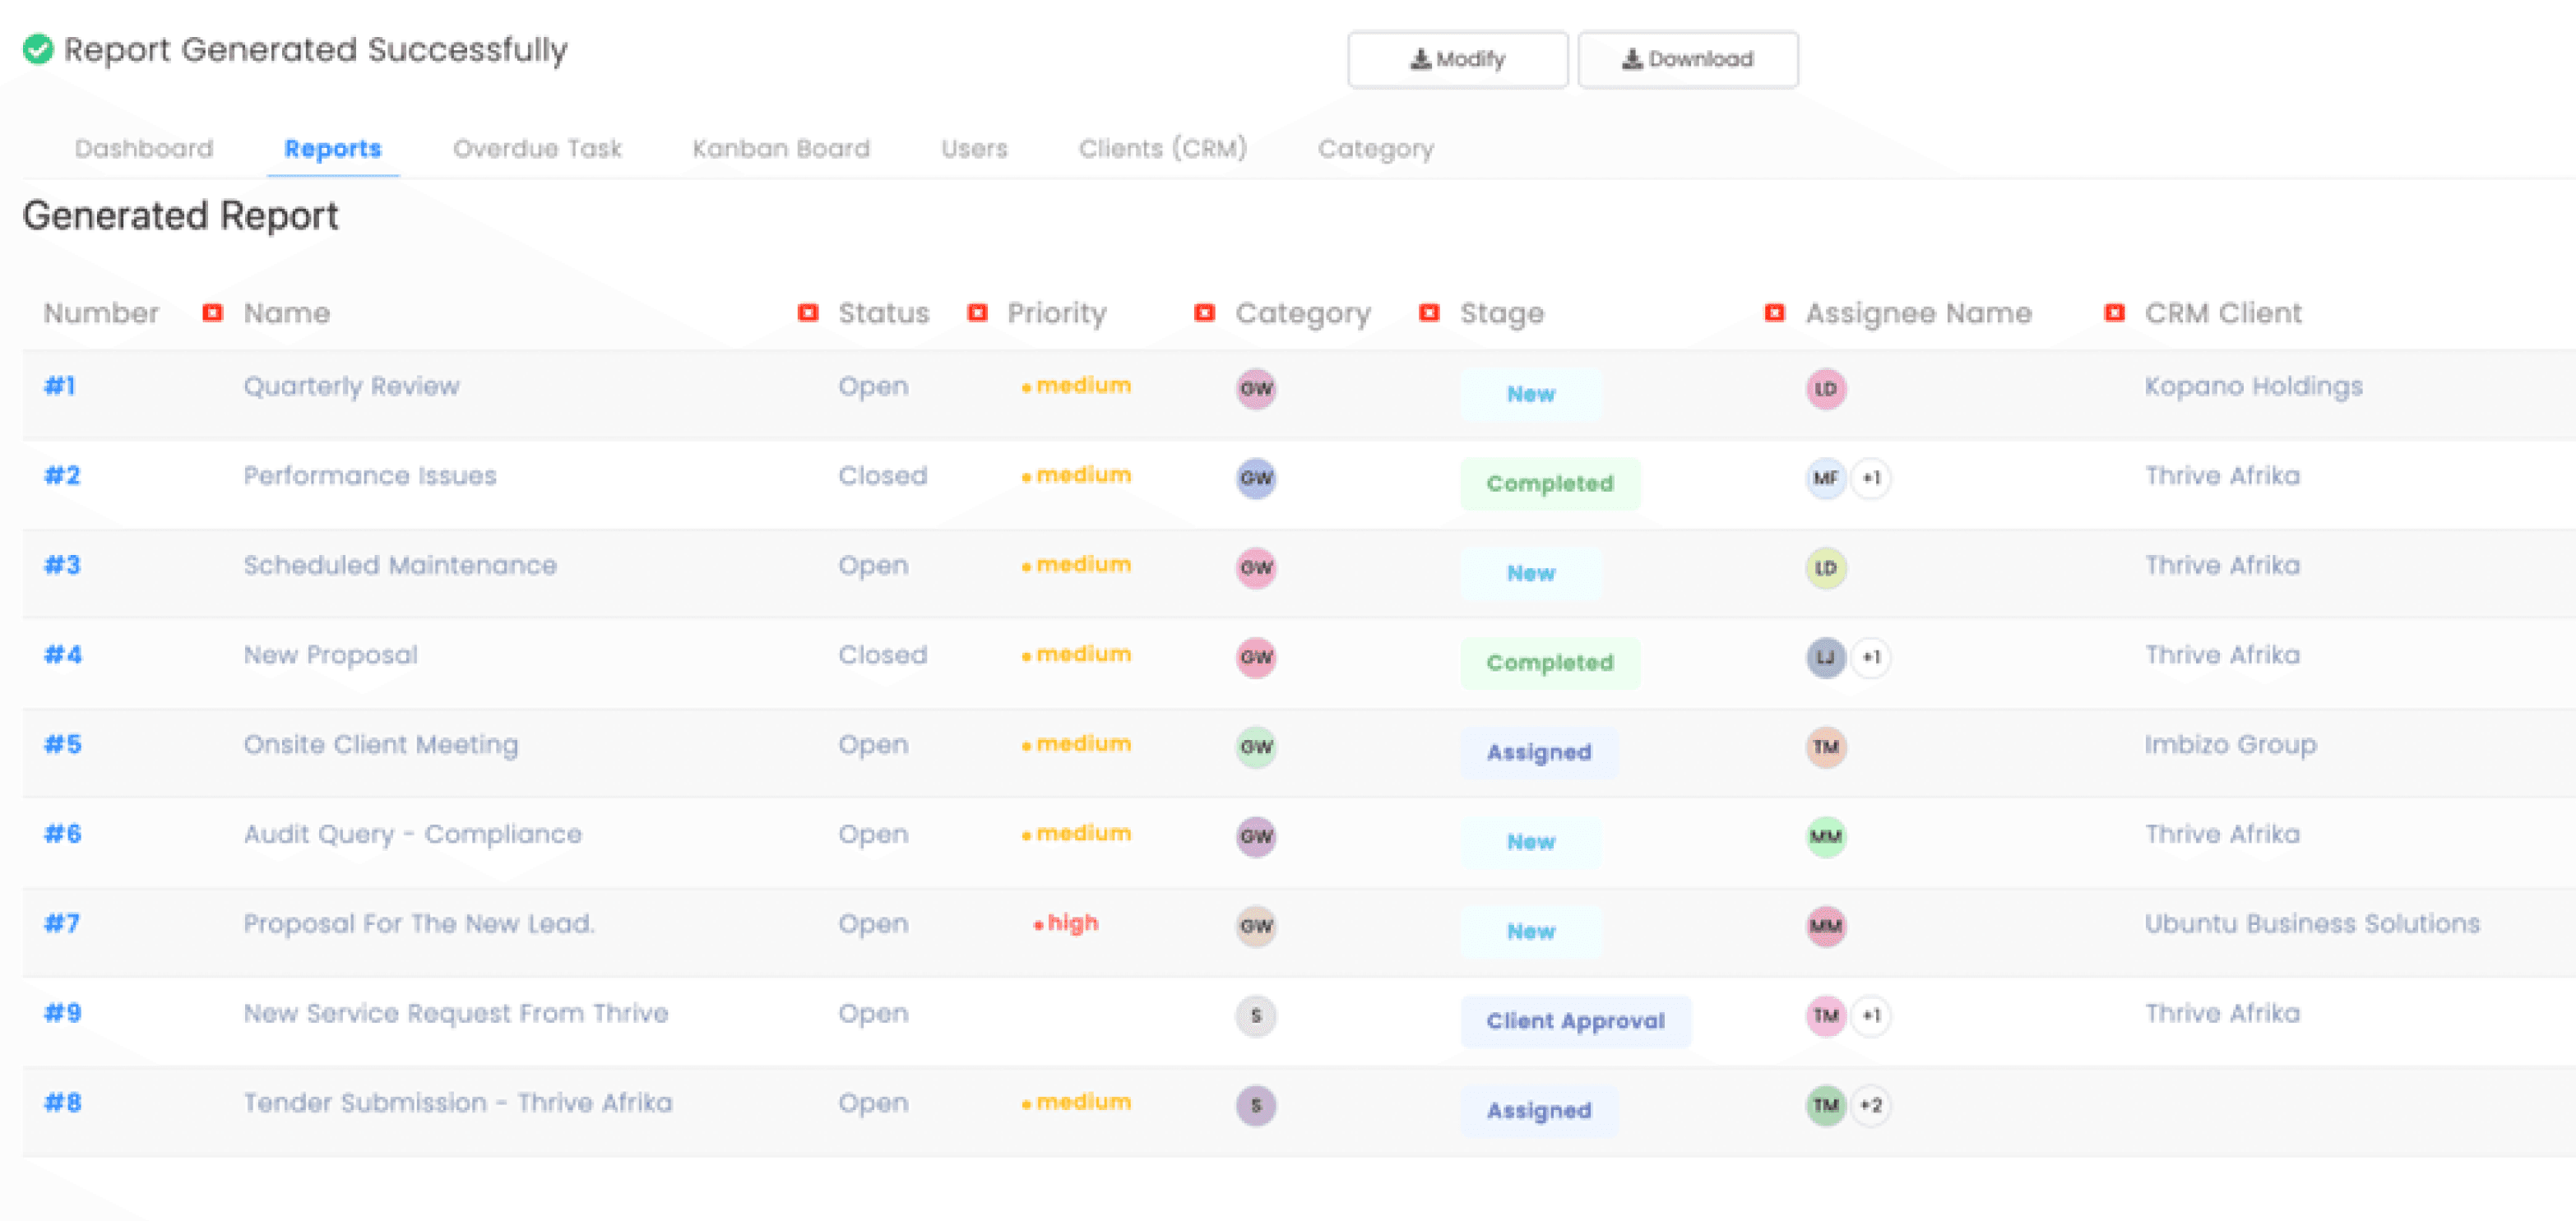
Task: Remove the Status column via red icon
Action: [808, 313]
